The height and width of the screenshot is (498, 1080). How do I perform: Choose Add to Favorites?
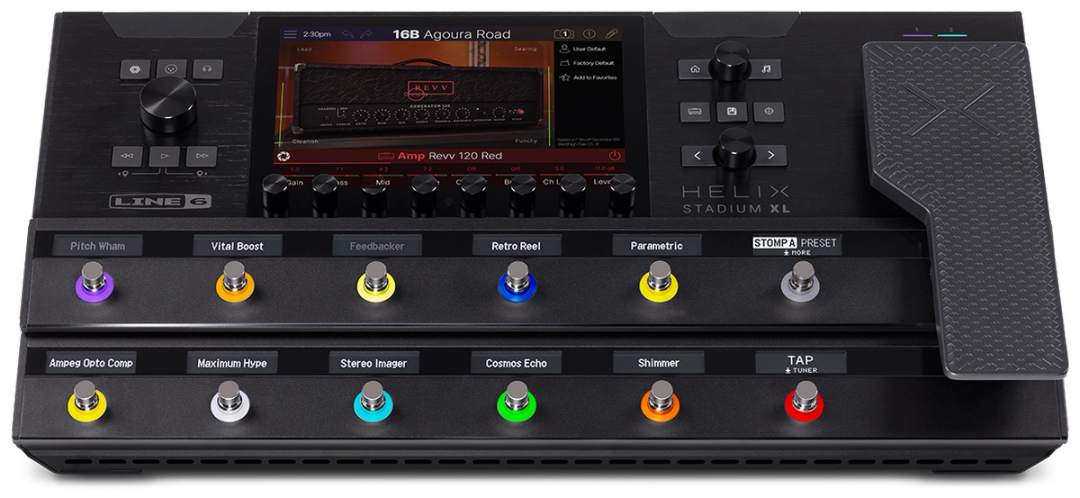pos(588,78)
